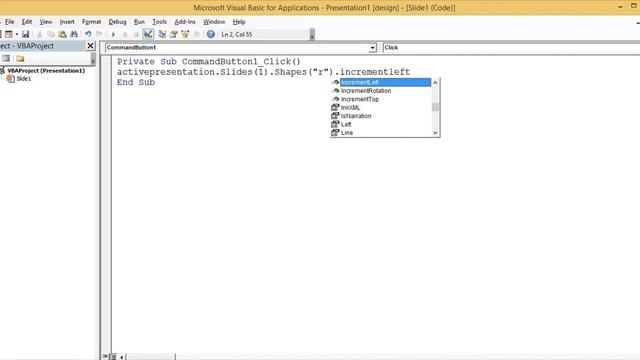Screen dimensions: 640x360
Task: Save the project with the floppy icon
Action: [x=25, y=34]
